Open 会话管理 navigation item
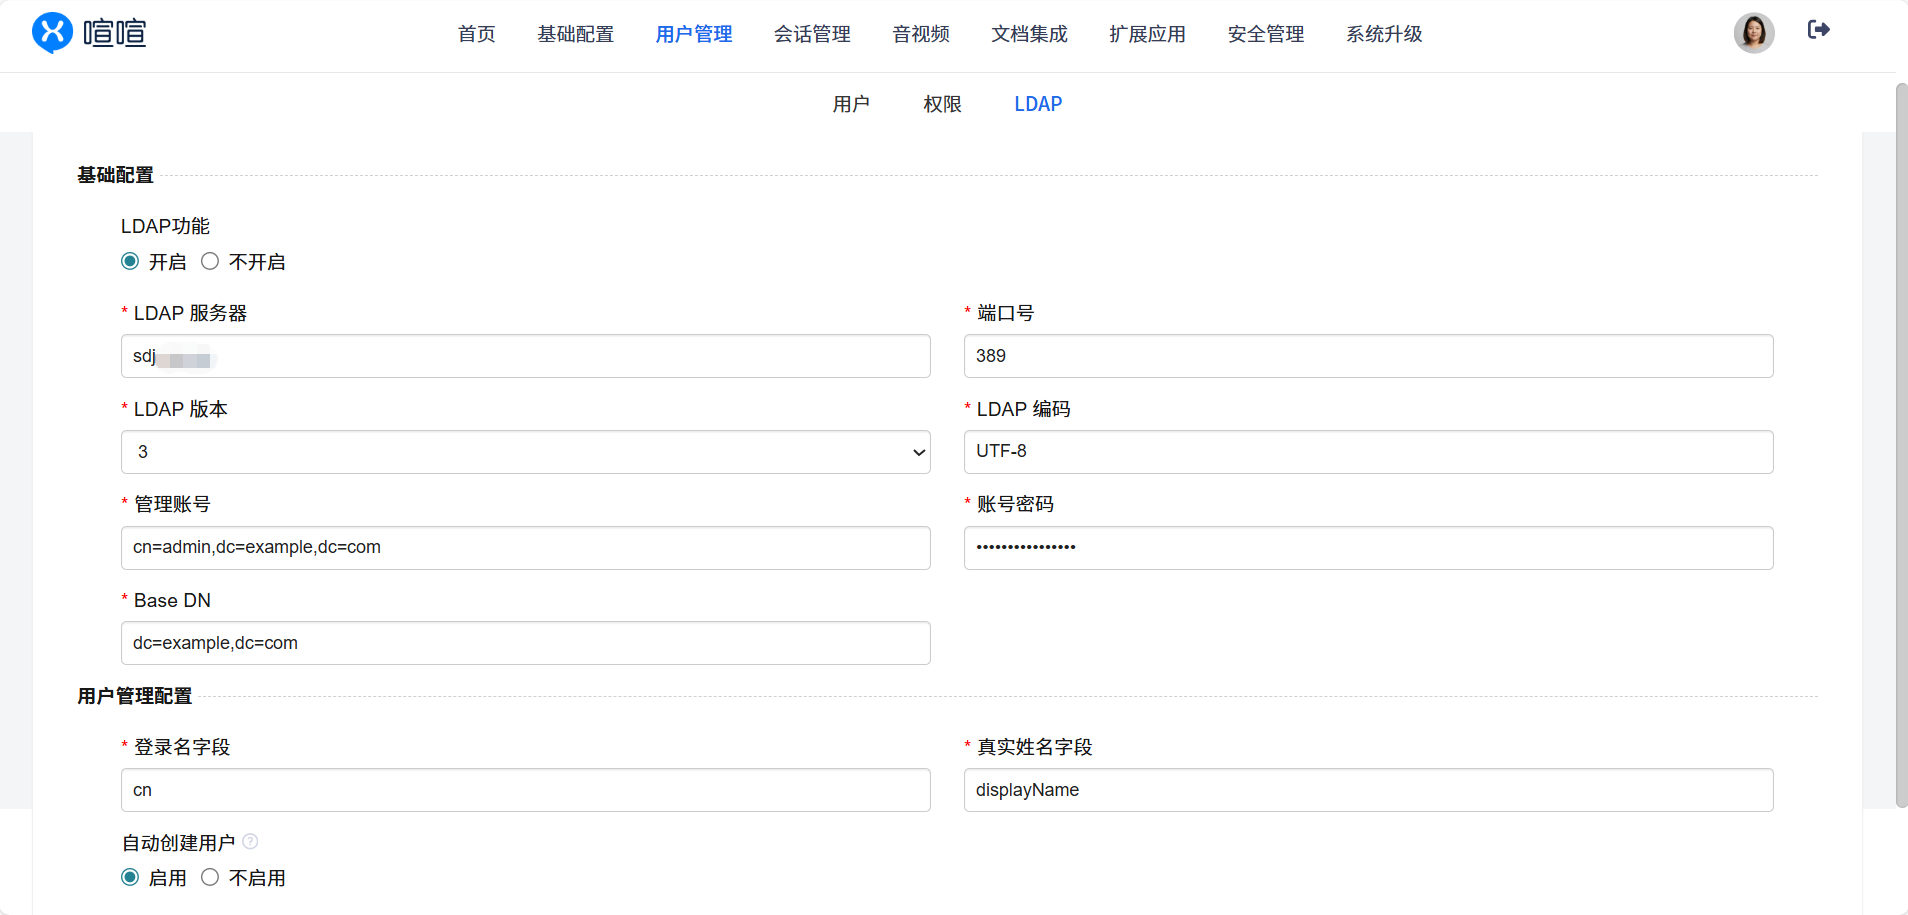The width and height of the screenshot is (1908, 915). point(812,34)
